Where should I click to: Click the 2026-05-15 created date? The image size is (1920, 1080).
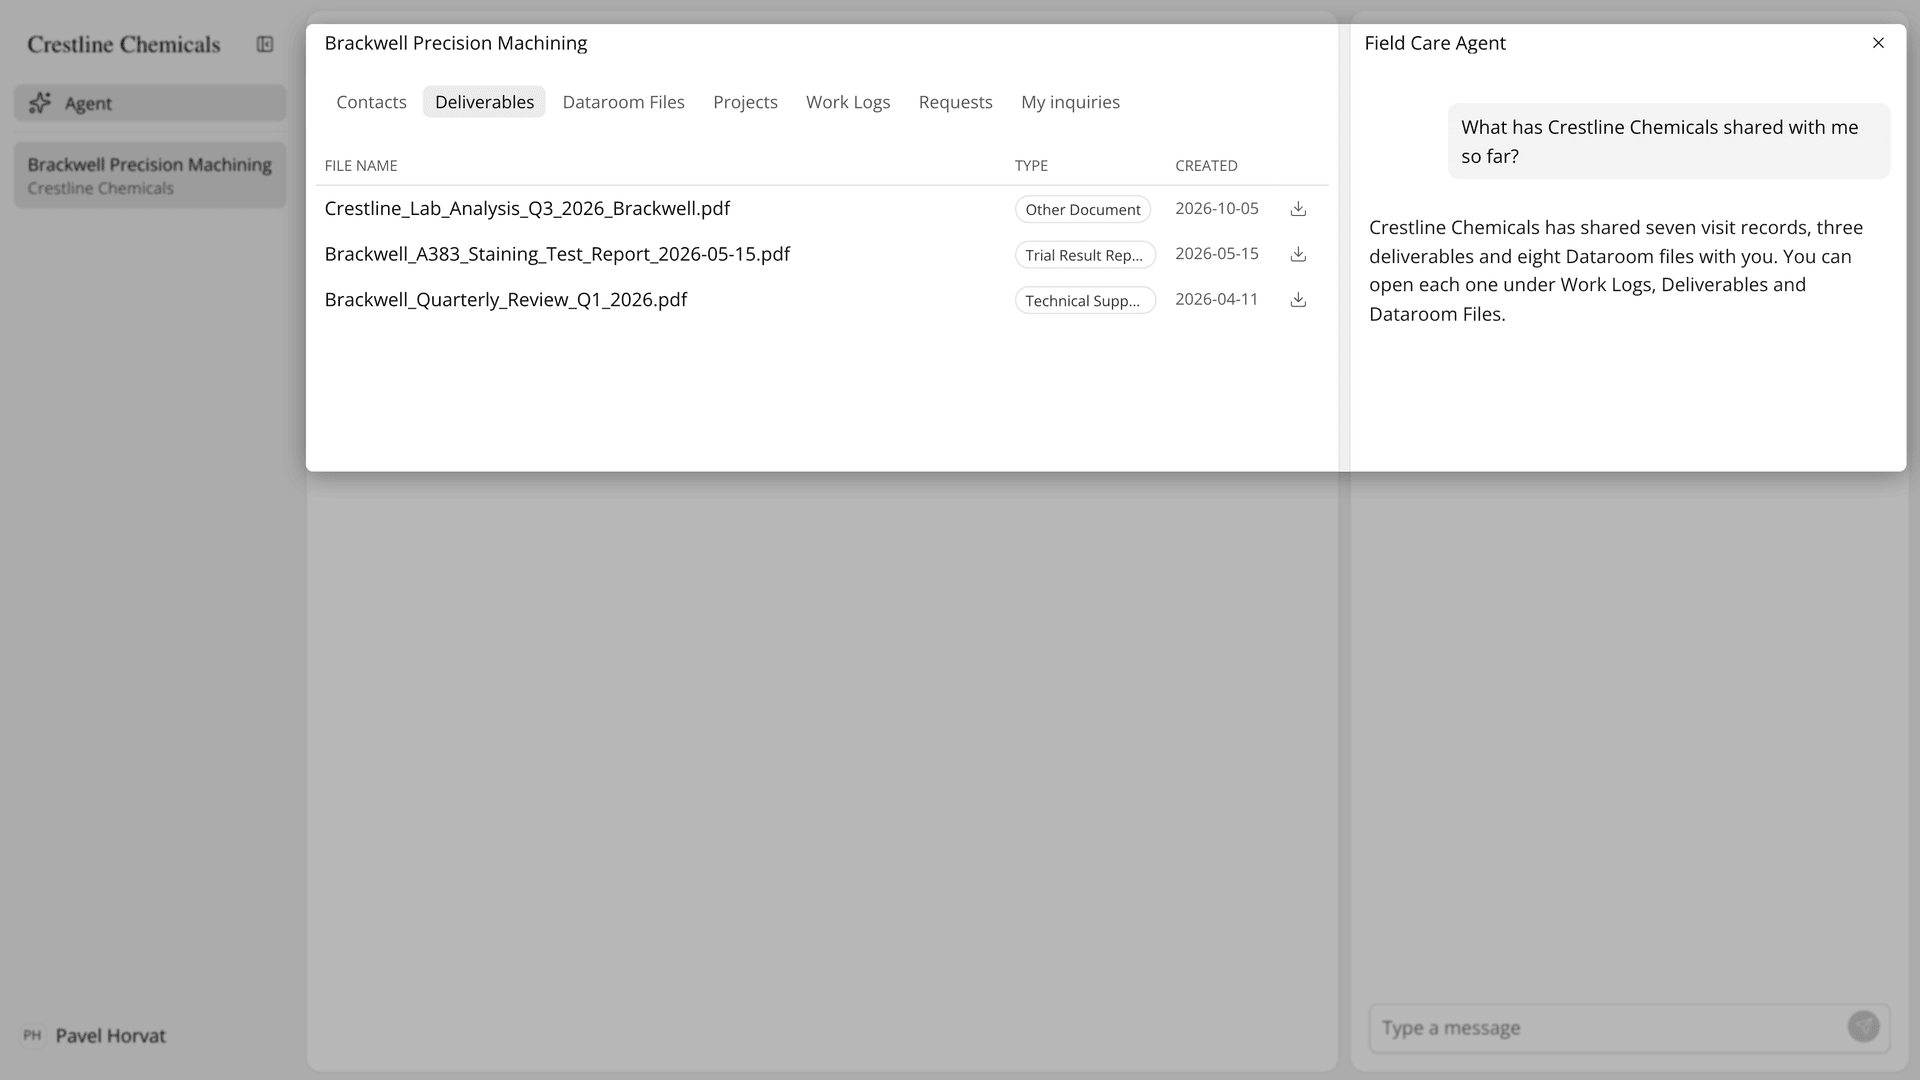coord(1217,254)
